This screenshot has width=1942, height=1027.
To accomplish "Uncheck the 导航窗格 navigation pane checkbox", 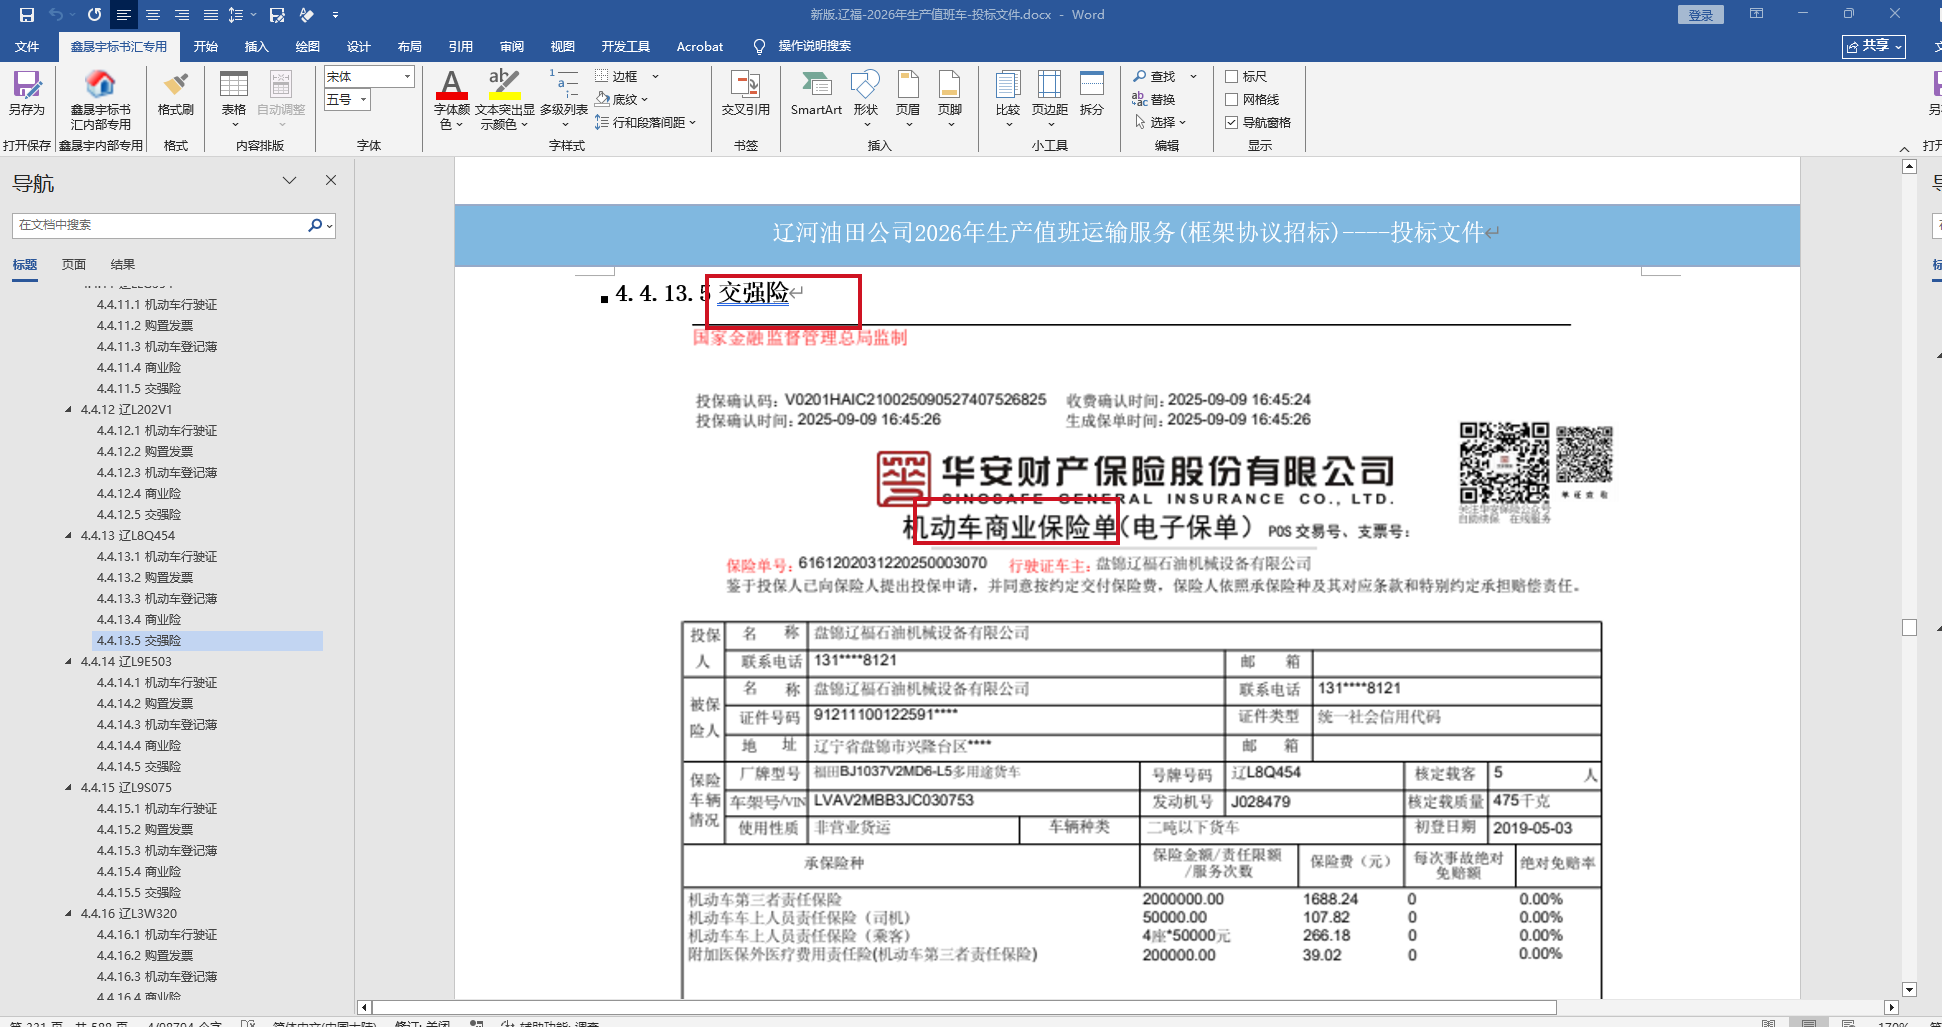I will [1232, 122].
